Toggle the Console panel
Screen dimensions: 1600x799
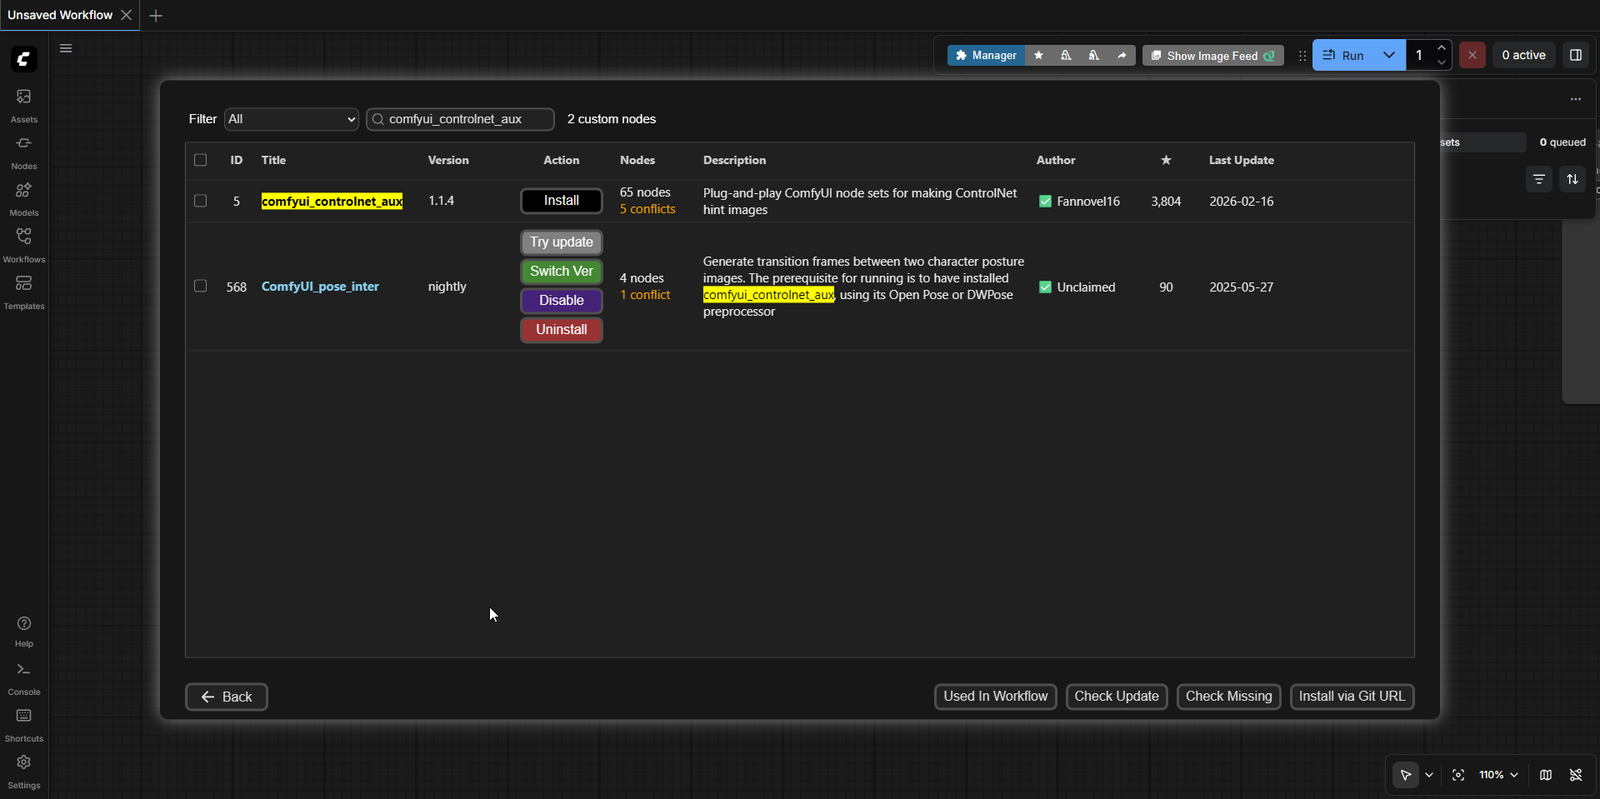click(24, 678)
